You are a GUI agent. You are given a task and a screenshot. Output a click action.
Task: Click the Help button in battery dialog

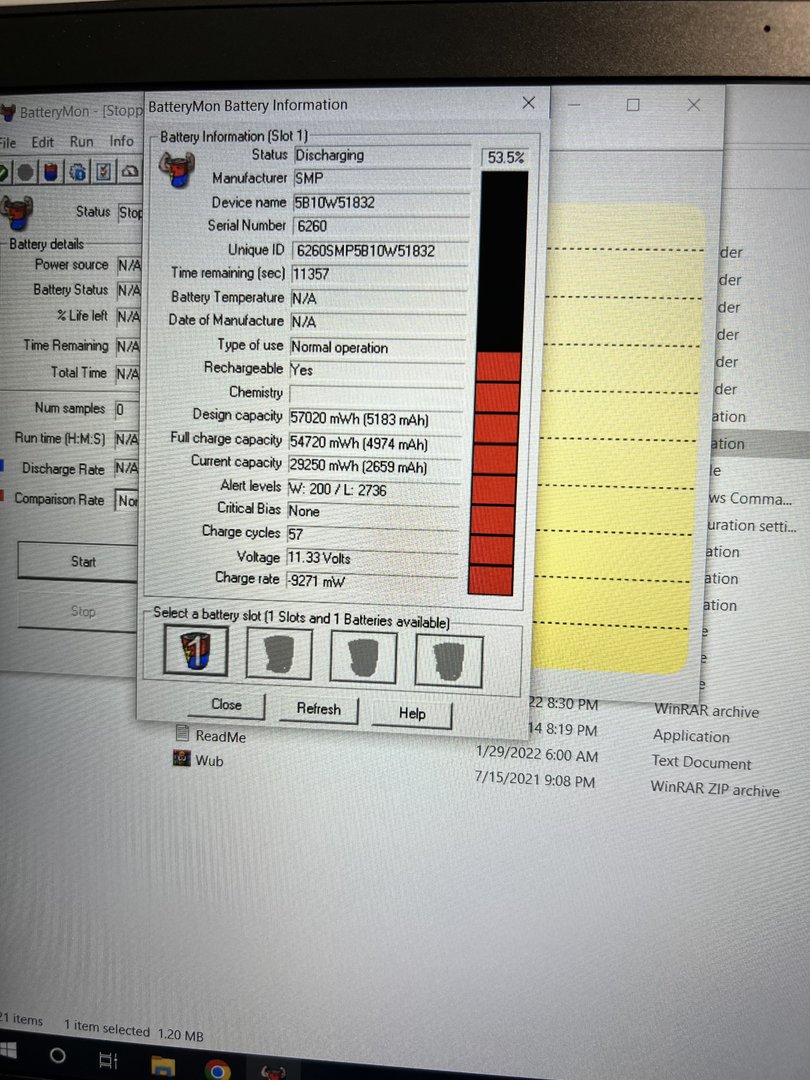[411, 713]
